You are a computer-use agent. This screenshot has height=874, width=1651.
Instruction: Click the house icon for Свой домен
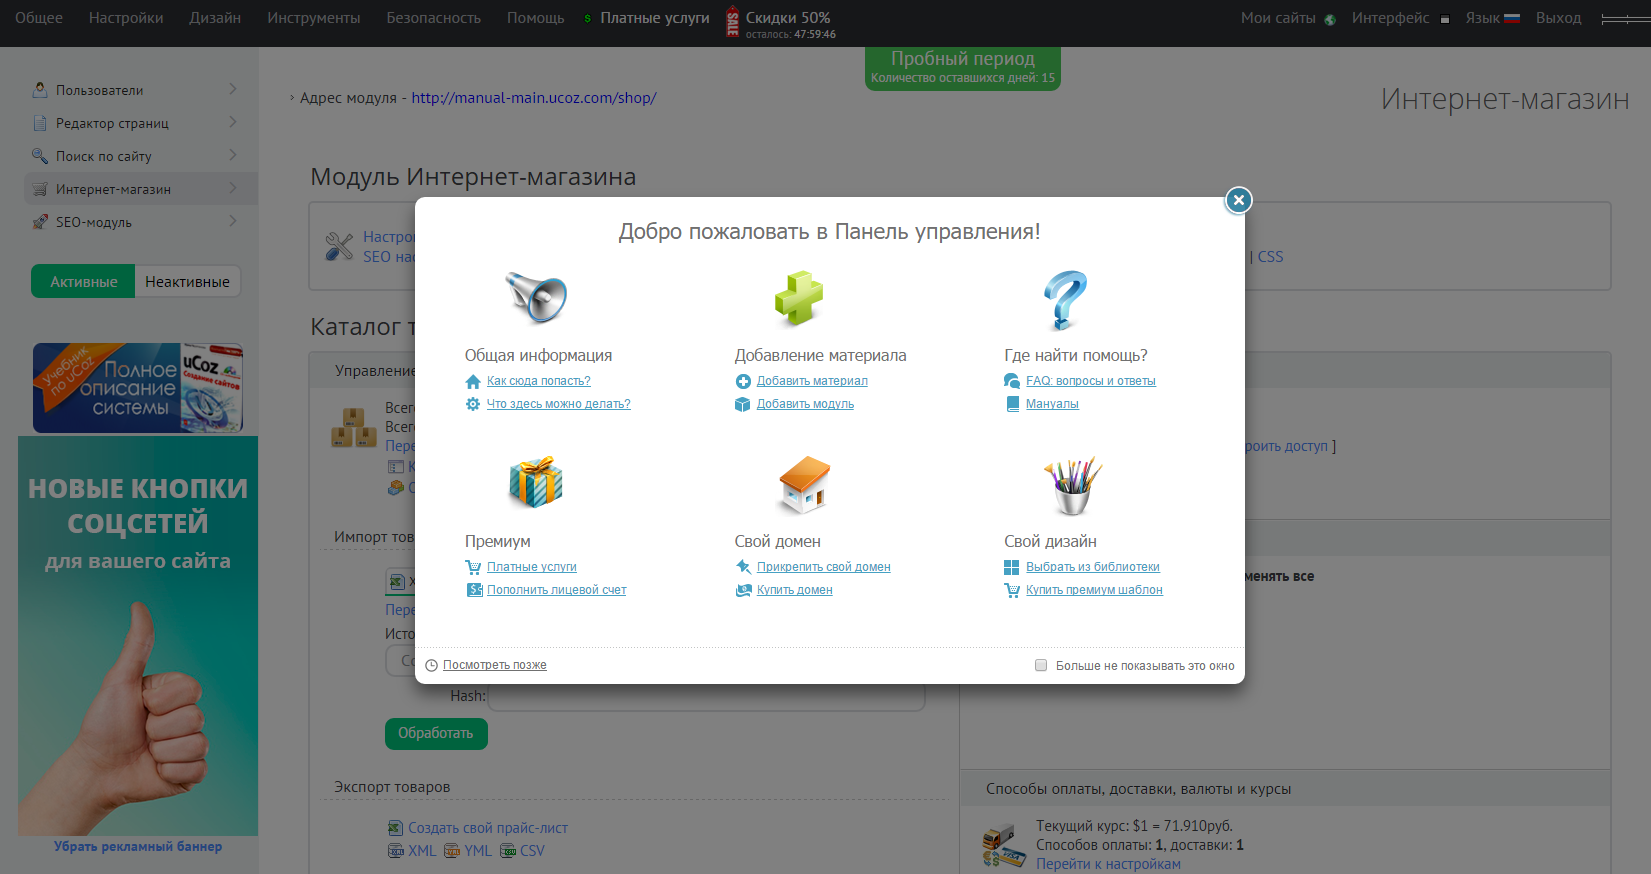coord(804,484)
